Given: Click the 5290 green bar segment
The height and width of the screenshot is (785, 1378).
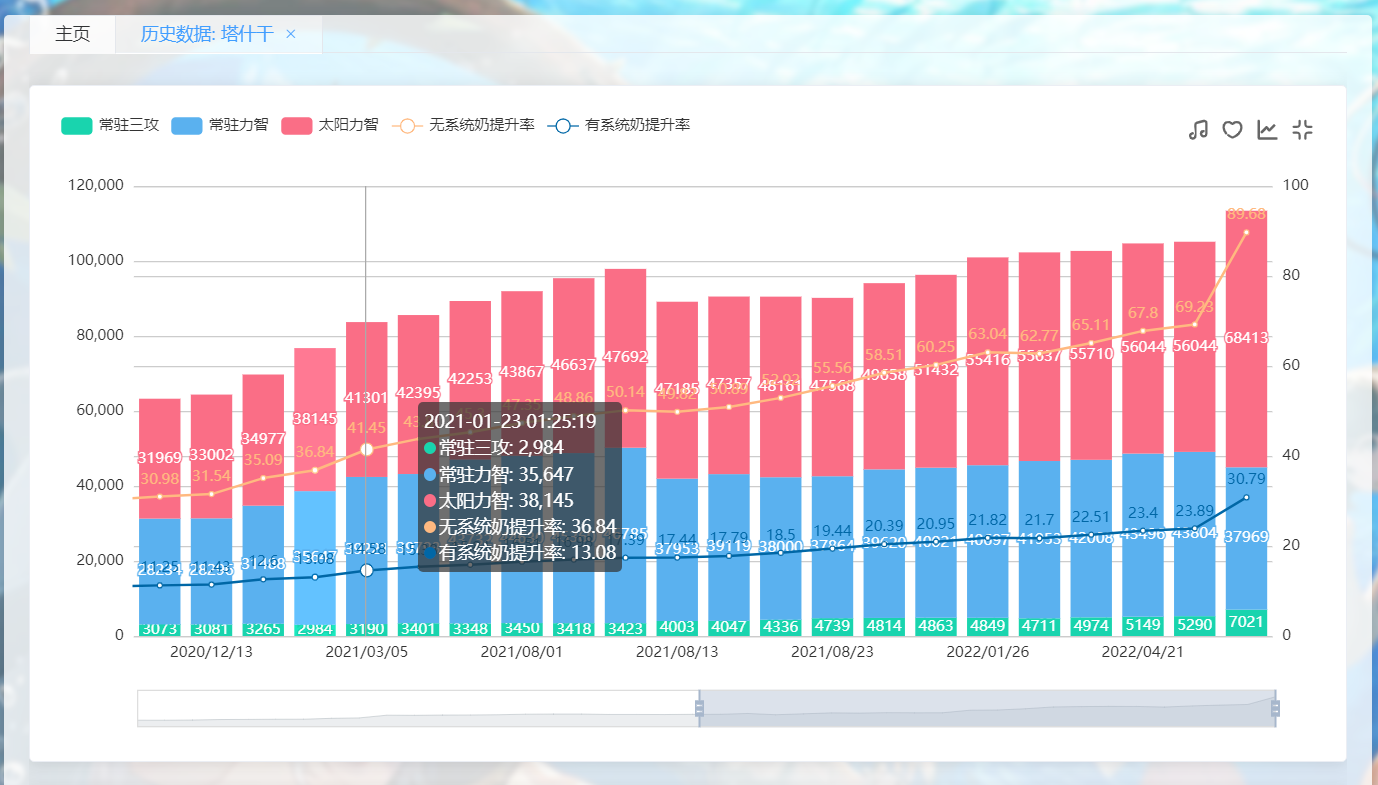Looking at the screenshot, I should 1195,625.
